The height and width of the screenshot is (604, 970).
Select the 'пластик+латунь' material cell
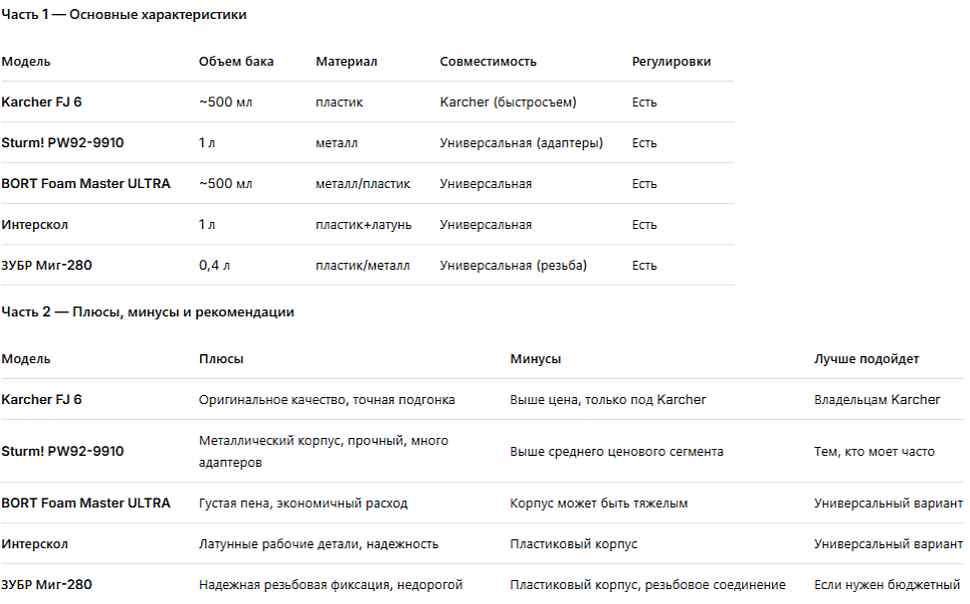tap(363, 225)
